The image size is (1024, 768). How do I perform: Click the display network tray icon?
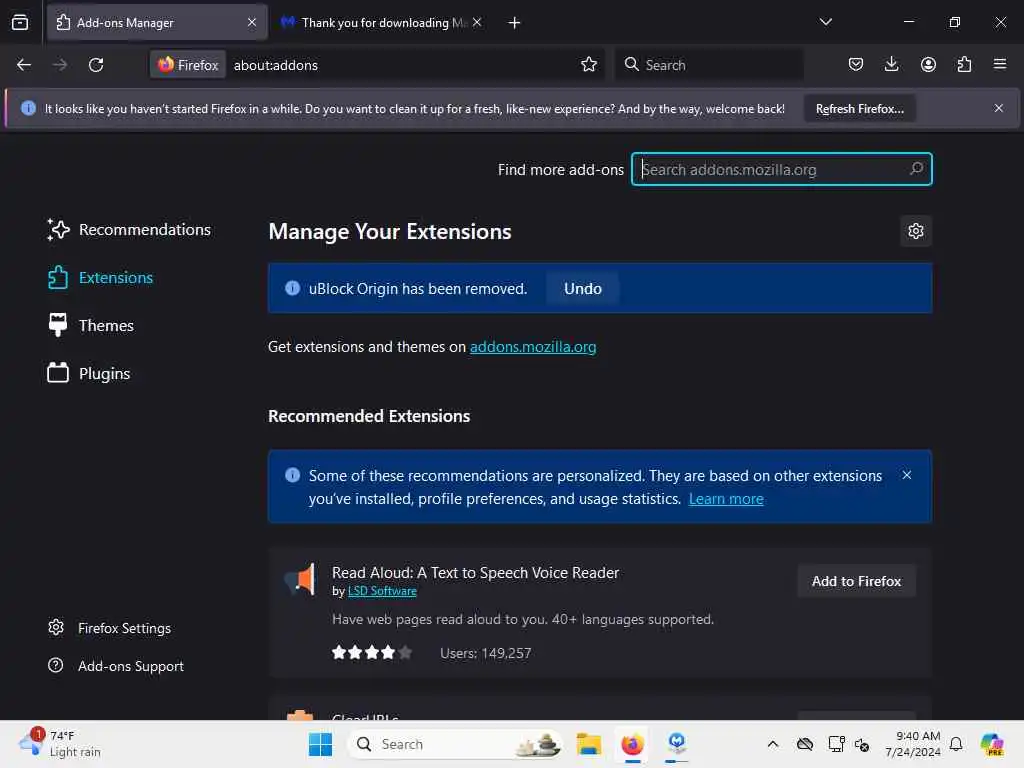[835, 744]
